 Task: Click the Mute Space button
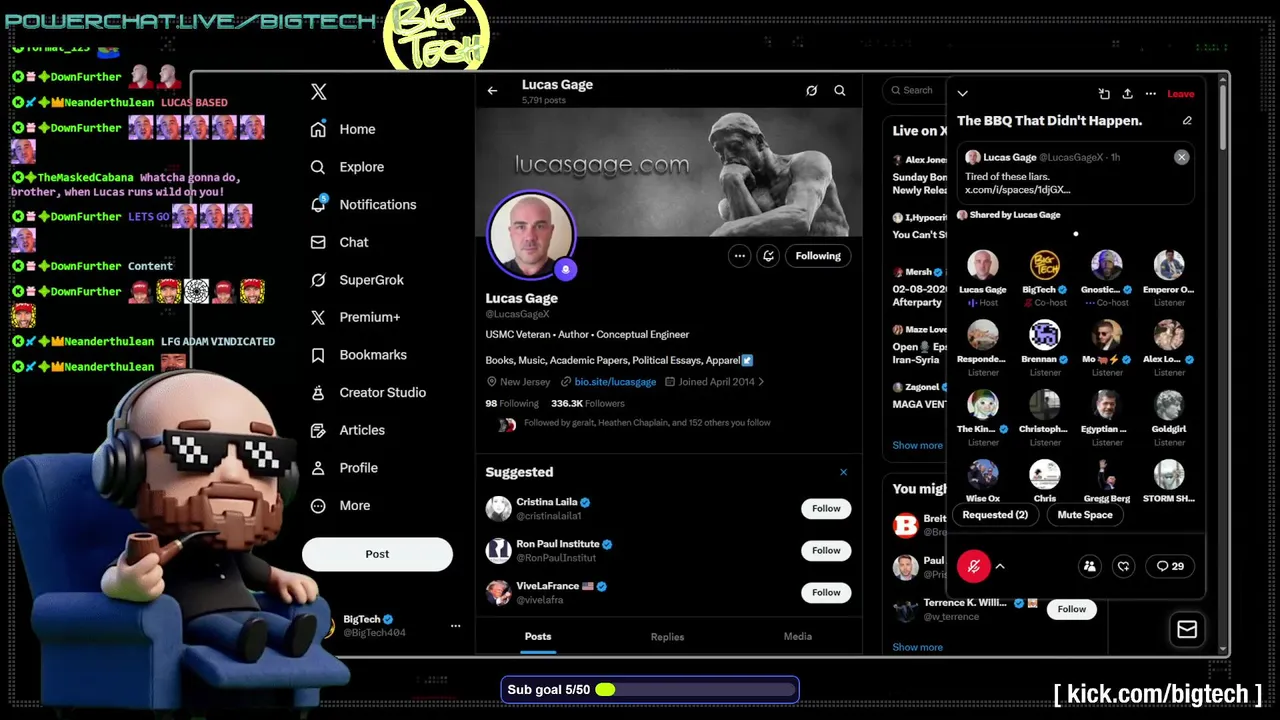[1085, 515]
